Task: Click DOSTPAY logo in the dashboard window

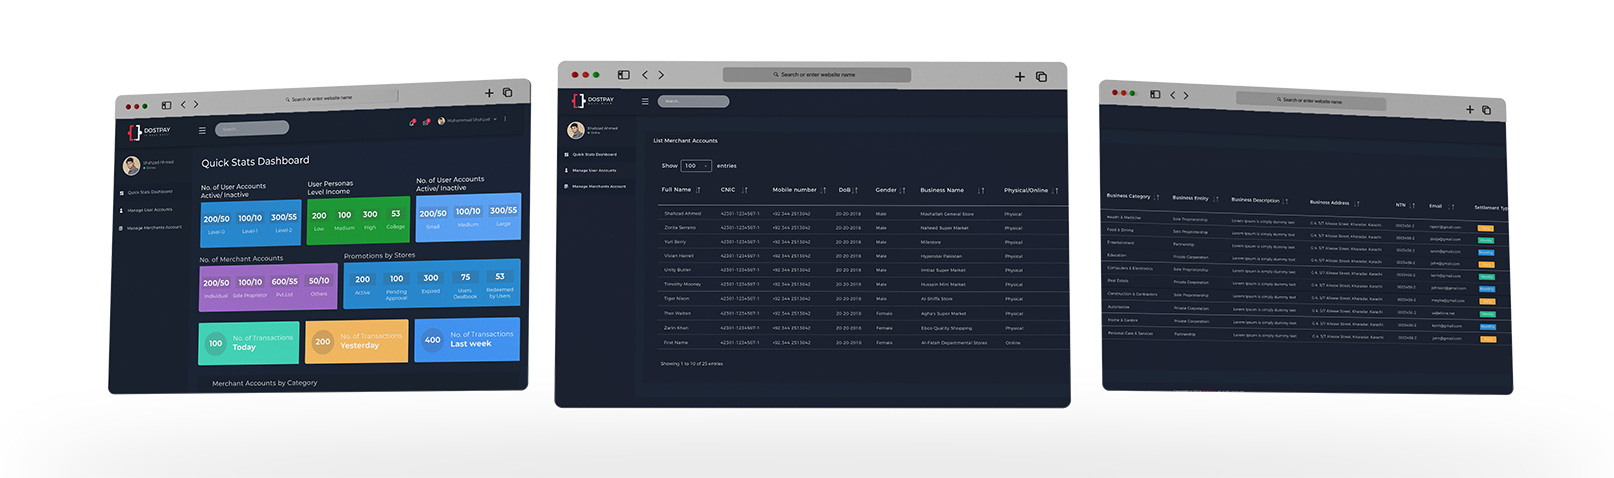Action: [149, 132]
